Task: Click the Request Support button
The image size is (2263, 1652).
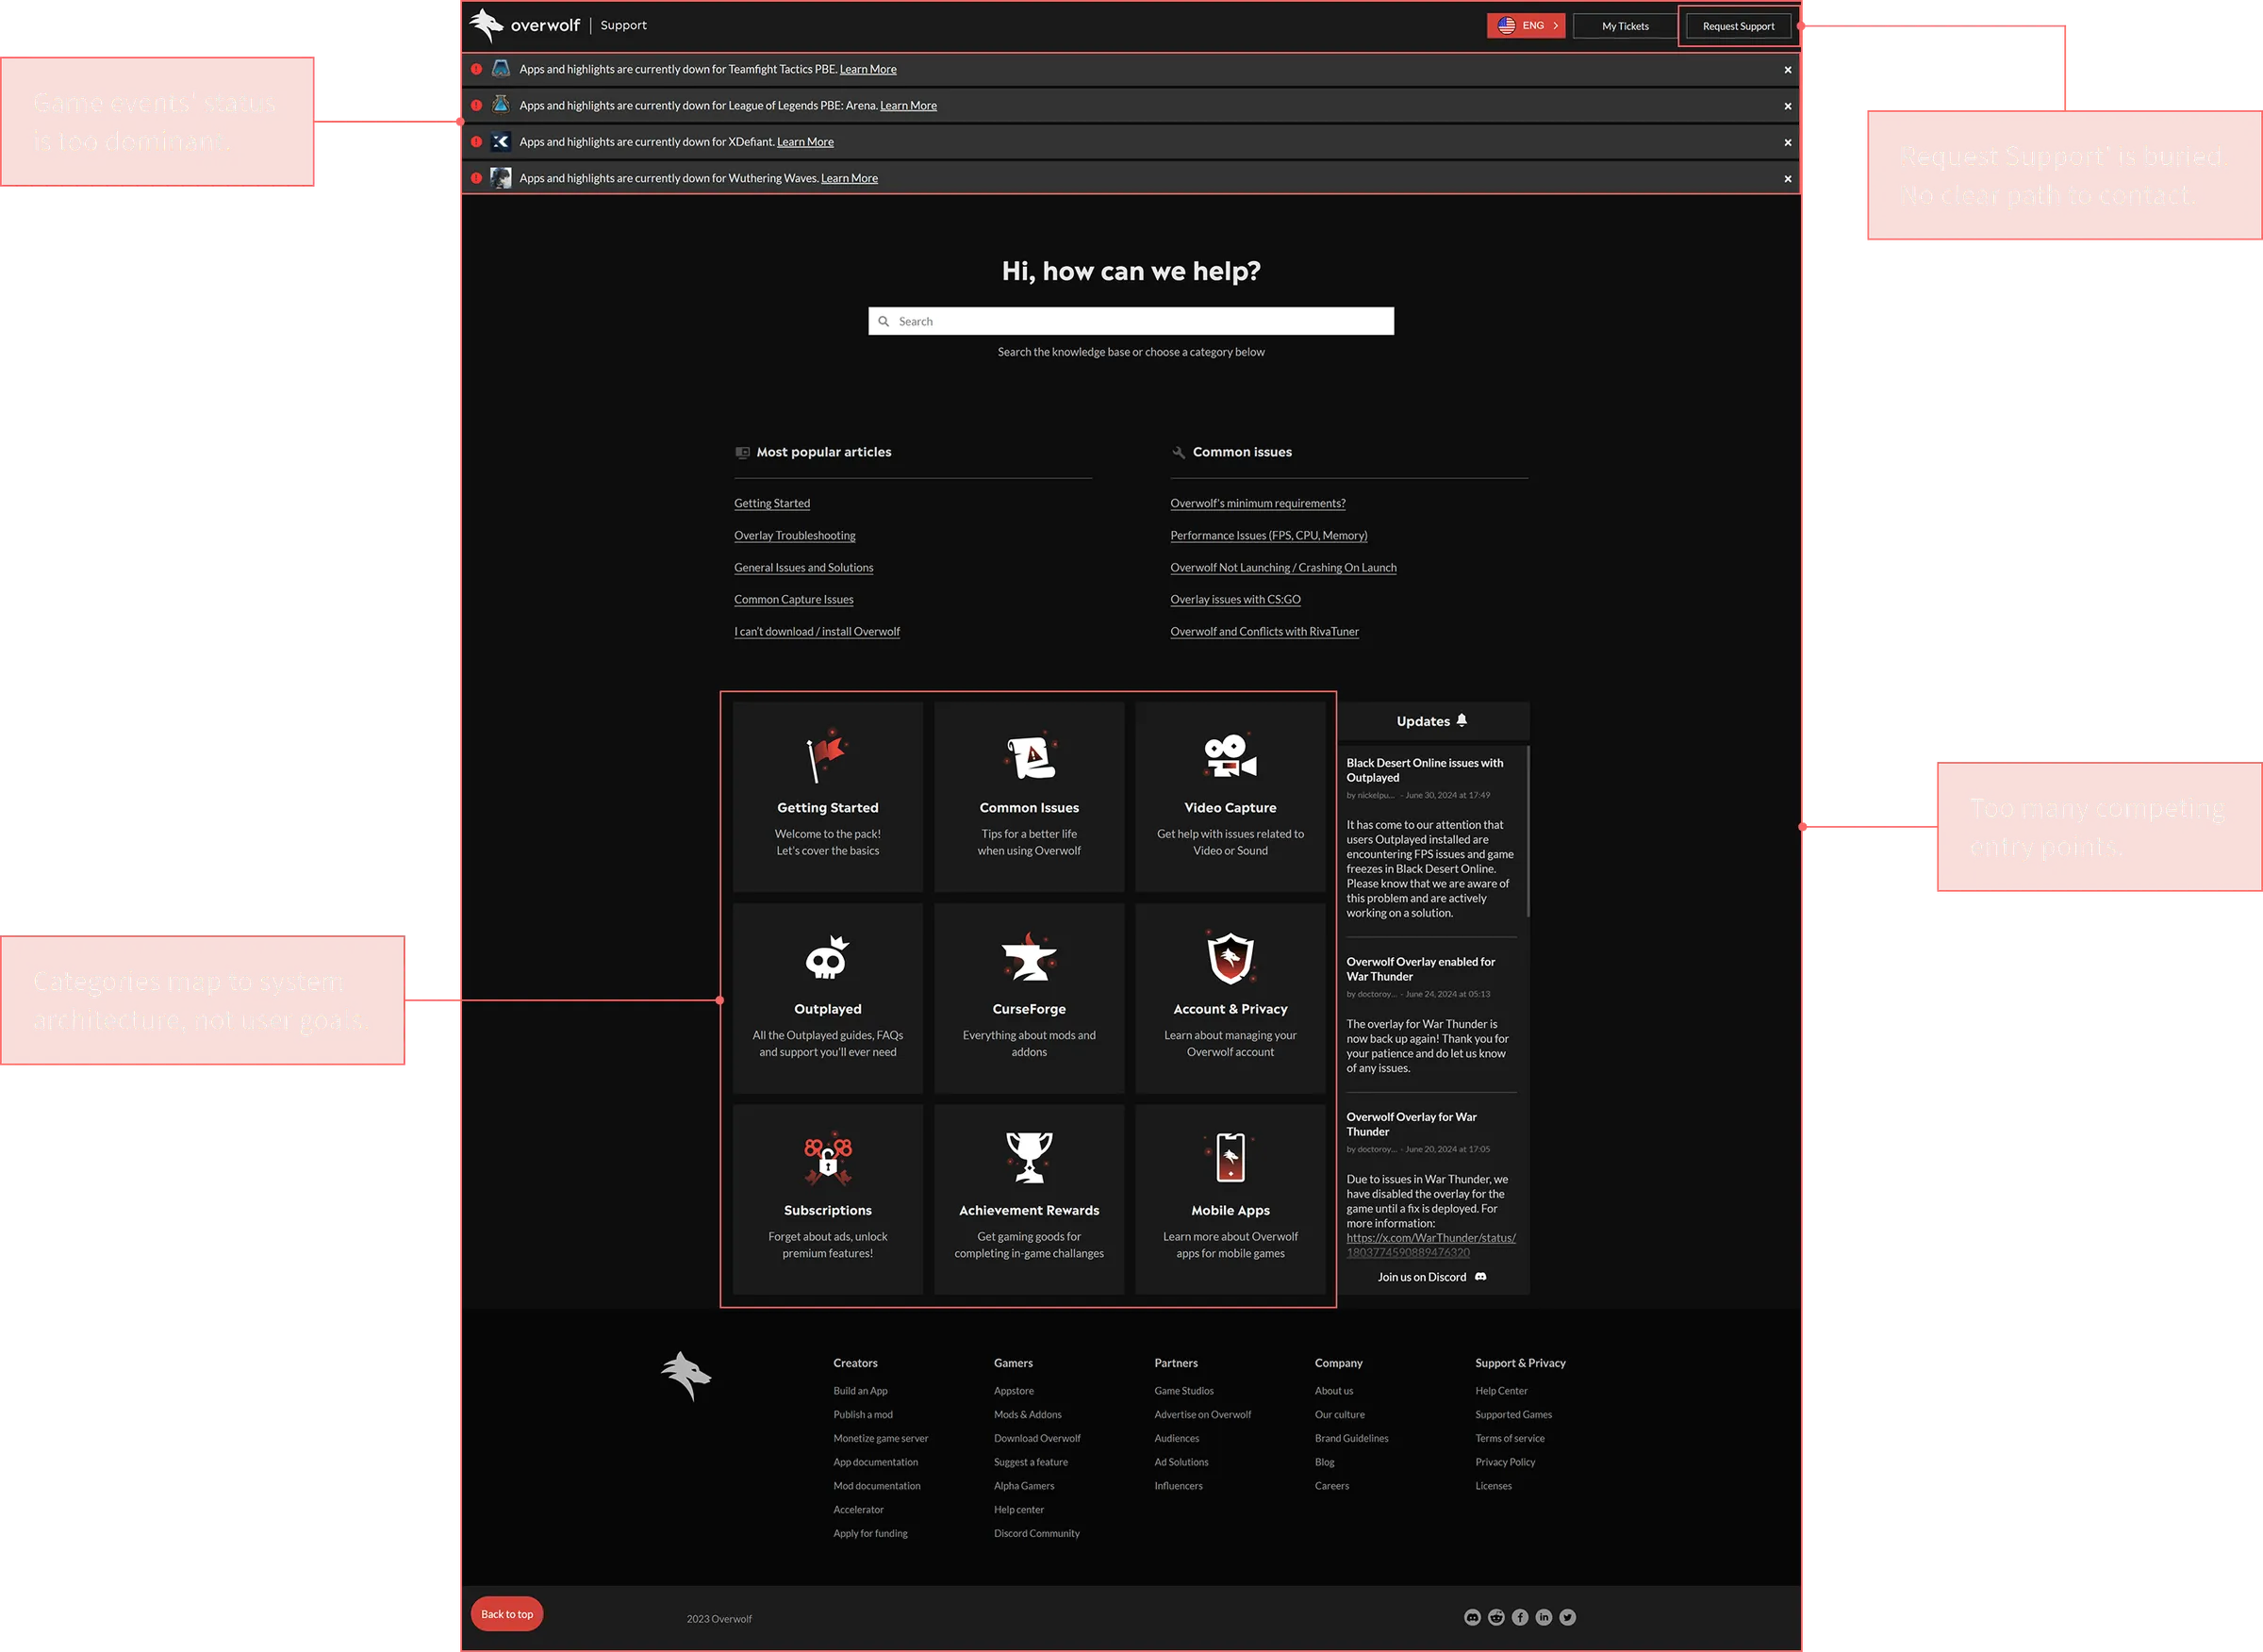Action: tap(1738, 26)
